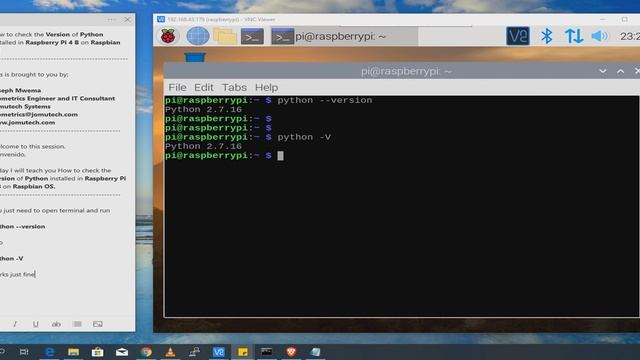640x360 pixels.
Task: Open network arrows icon in Pi tray
Action: point(574,36)
